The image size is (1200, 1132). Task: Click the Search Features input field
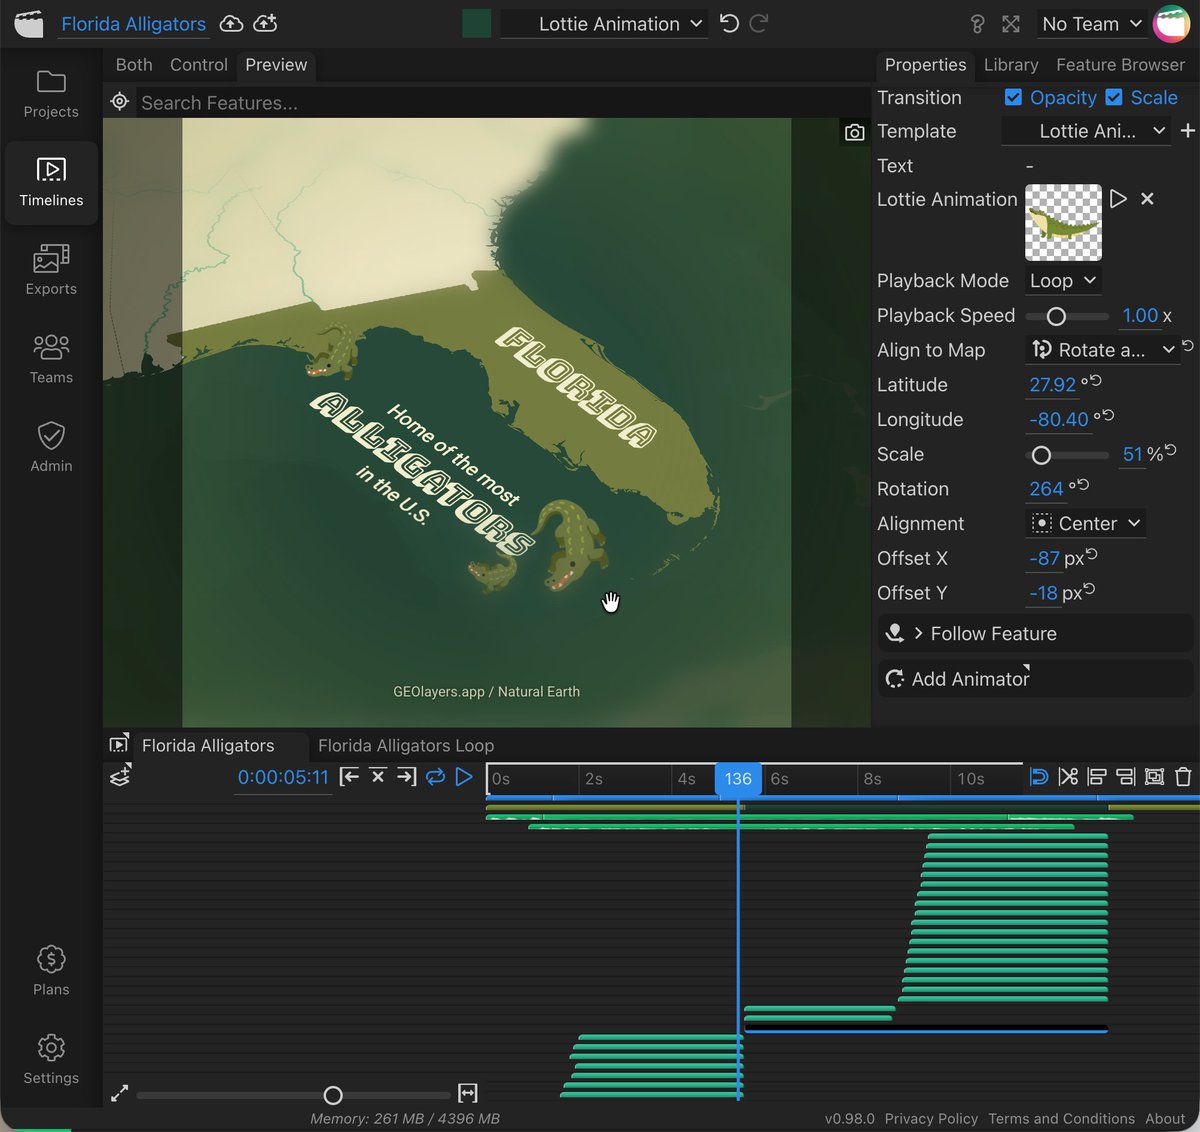[x=500, y=102]
